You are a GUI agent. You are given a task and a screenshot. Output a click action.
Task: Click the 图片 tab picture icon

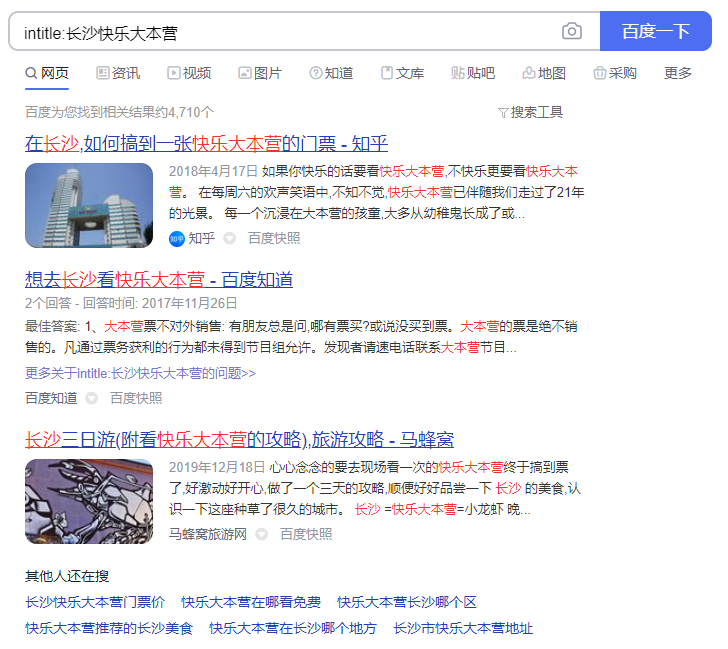[x=245, y=73]
